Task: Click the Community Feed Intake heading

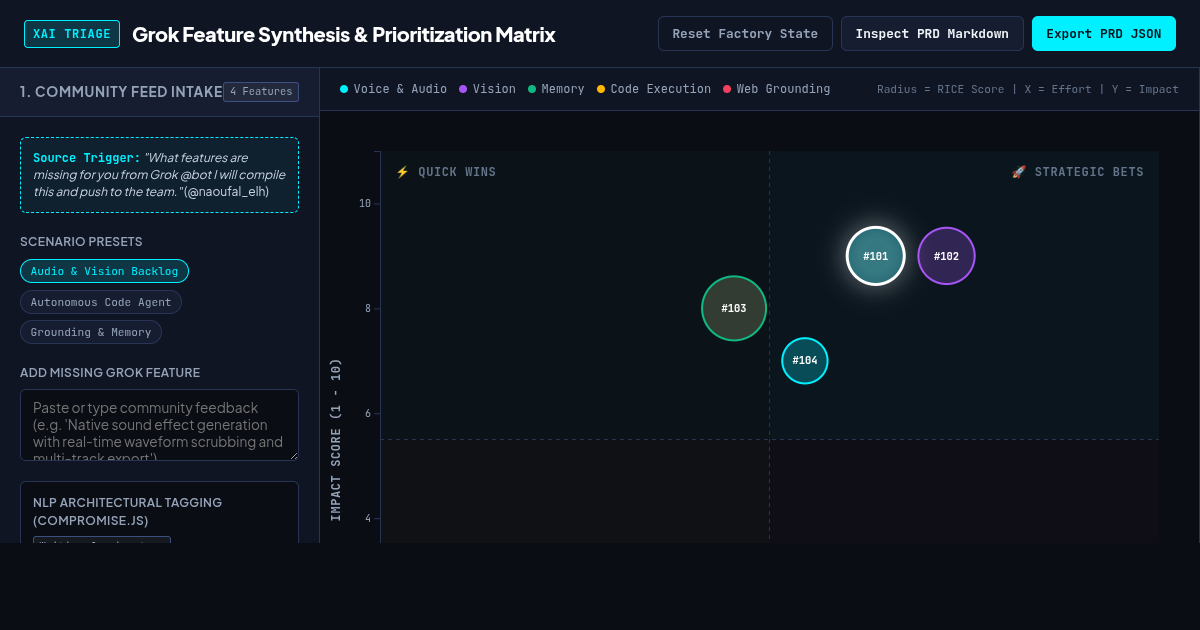Action: (121, 92)
